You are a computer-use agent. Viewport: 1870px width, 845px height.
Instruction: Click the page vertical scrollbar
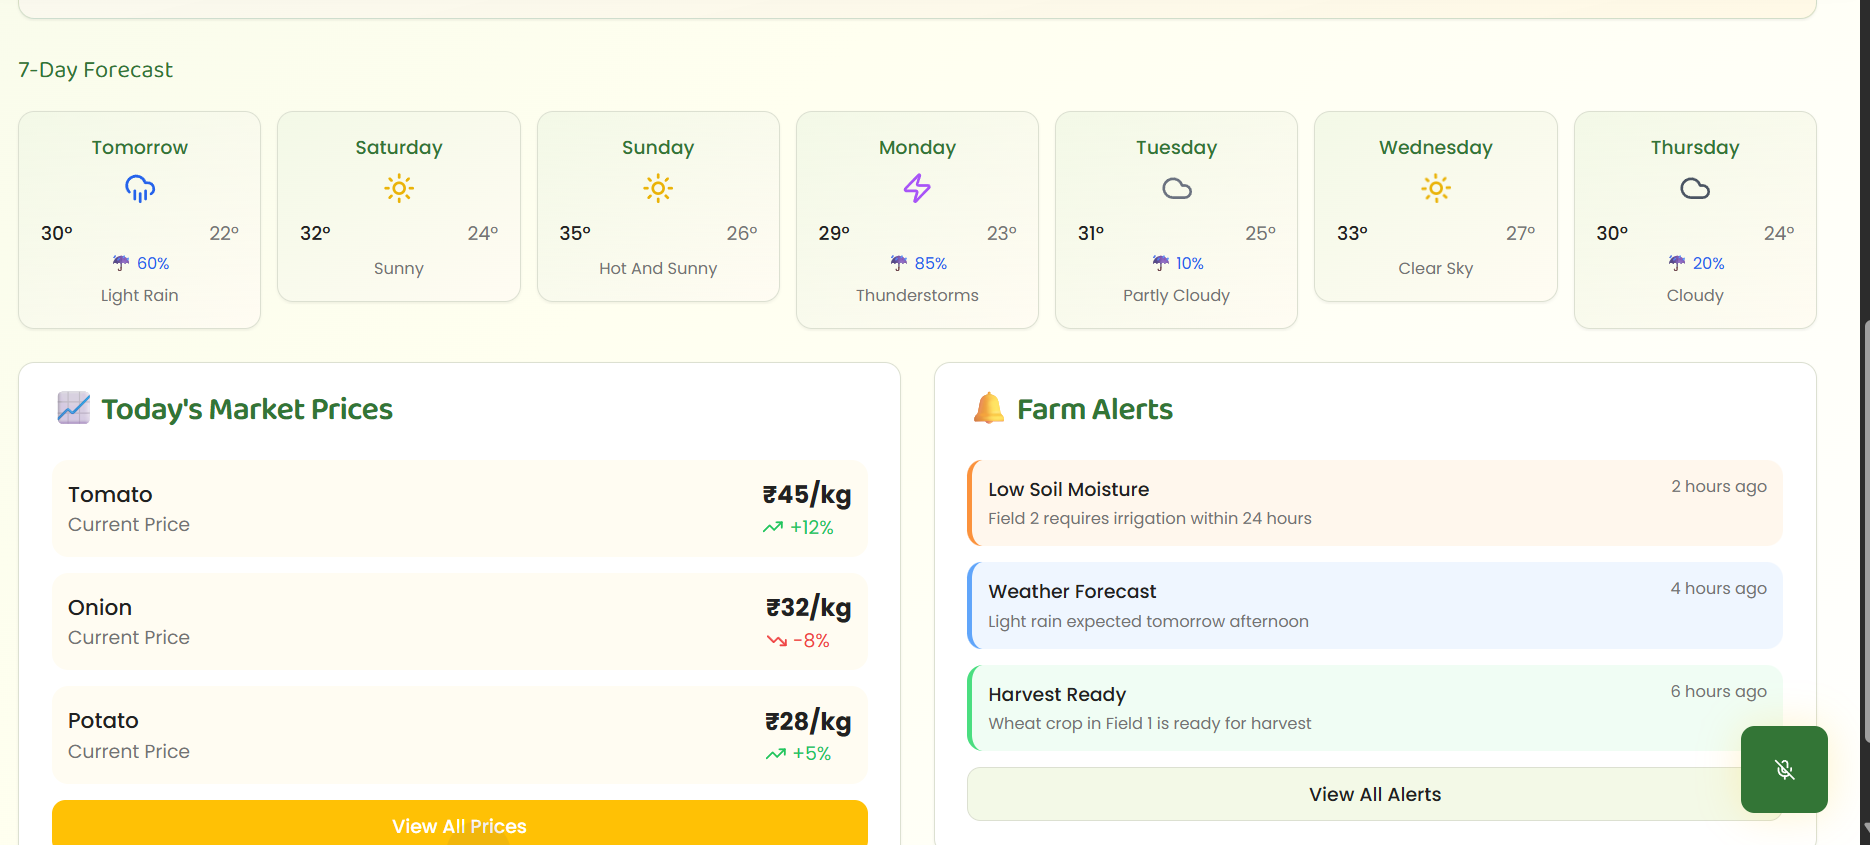pos(1865,530)
